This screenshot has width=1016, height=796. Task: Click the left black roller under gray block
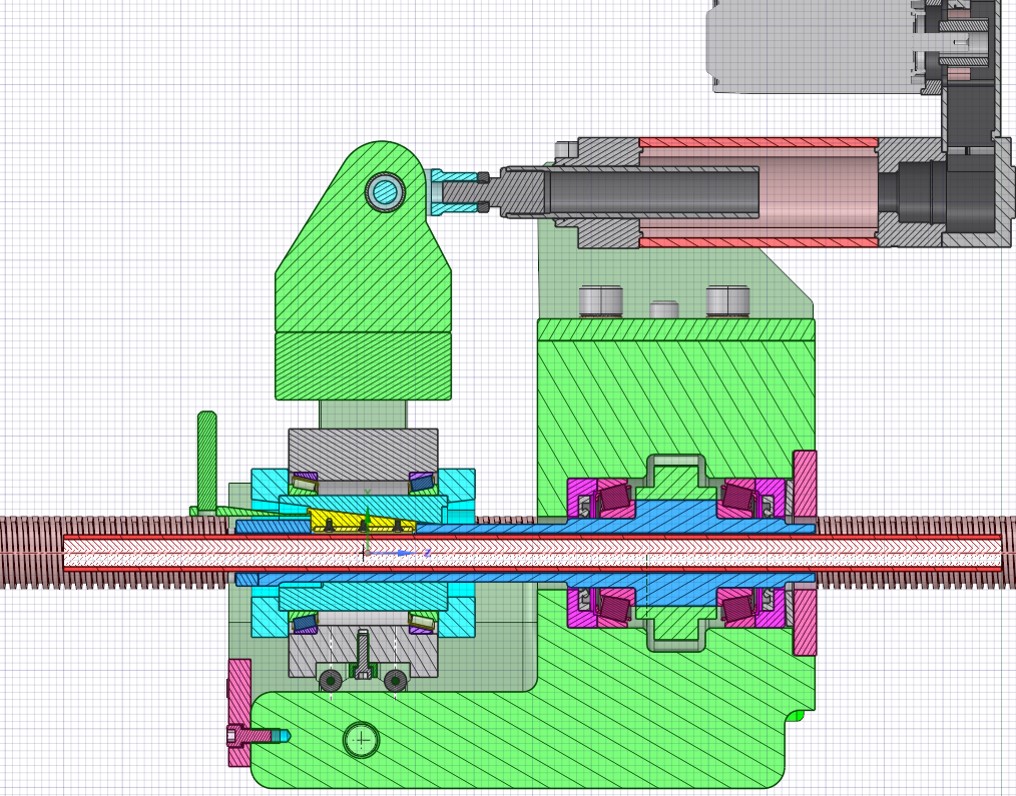pos(329,681)
